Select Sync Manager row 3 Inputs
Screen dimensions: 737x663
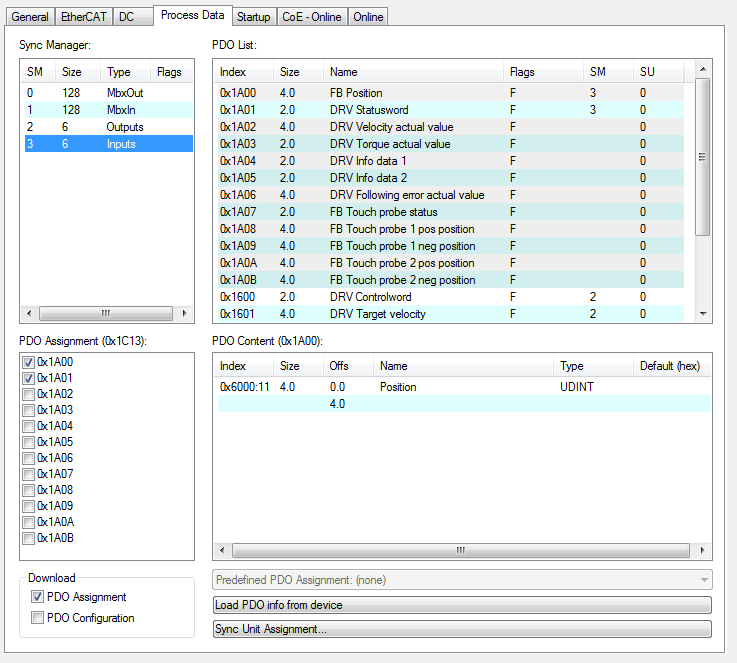[x=109, y=144]
